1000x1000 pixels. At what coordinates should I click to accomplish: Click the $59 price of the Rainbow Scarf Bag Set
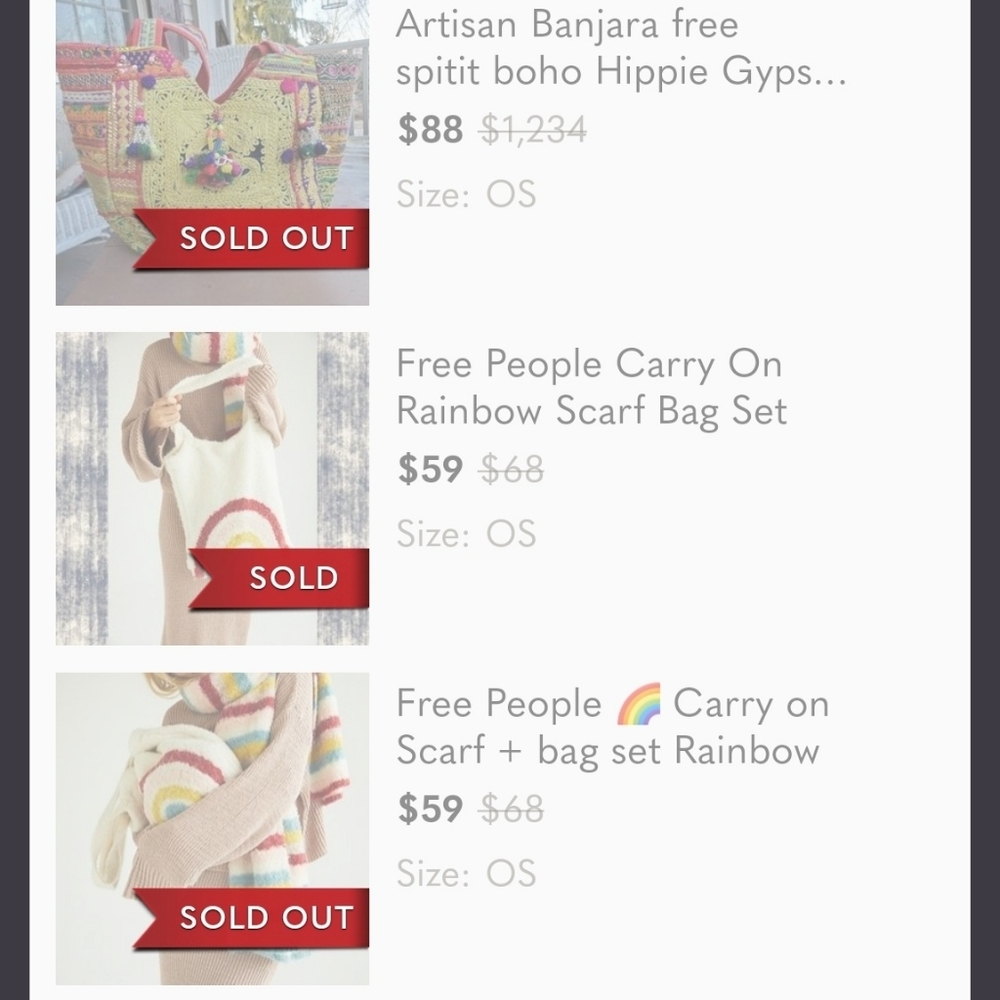(430, 469)
